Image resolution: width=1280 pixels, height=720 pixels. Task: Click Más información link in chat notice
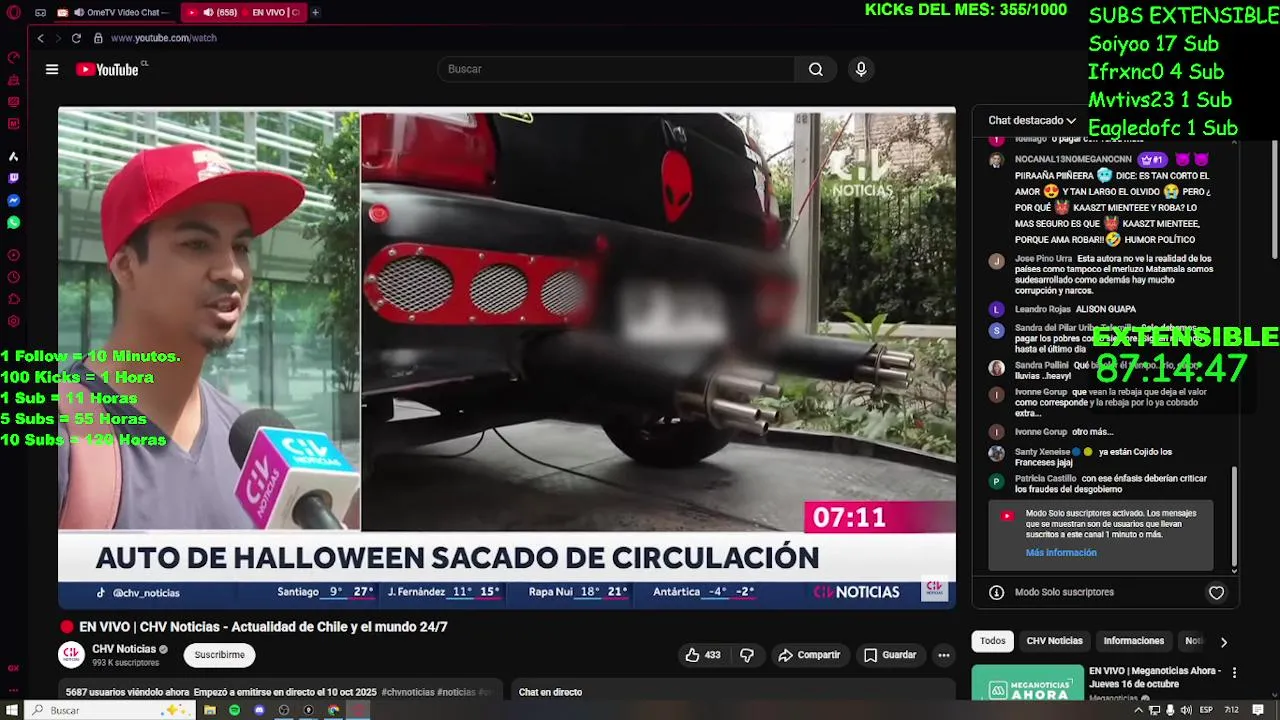click(1060, 552)
